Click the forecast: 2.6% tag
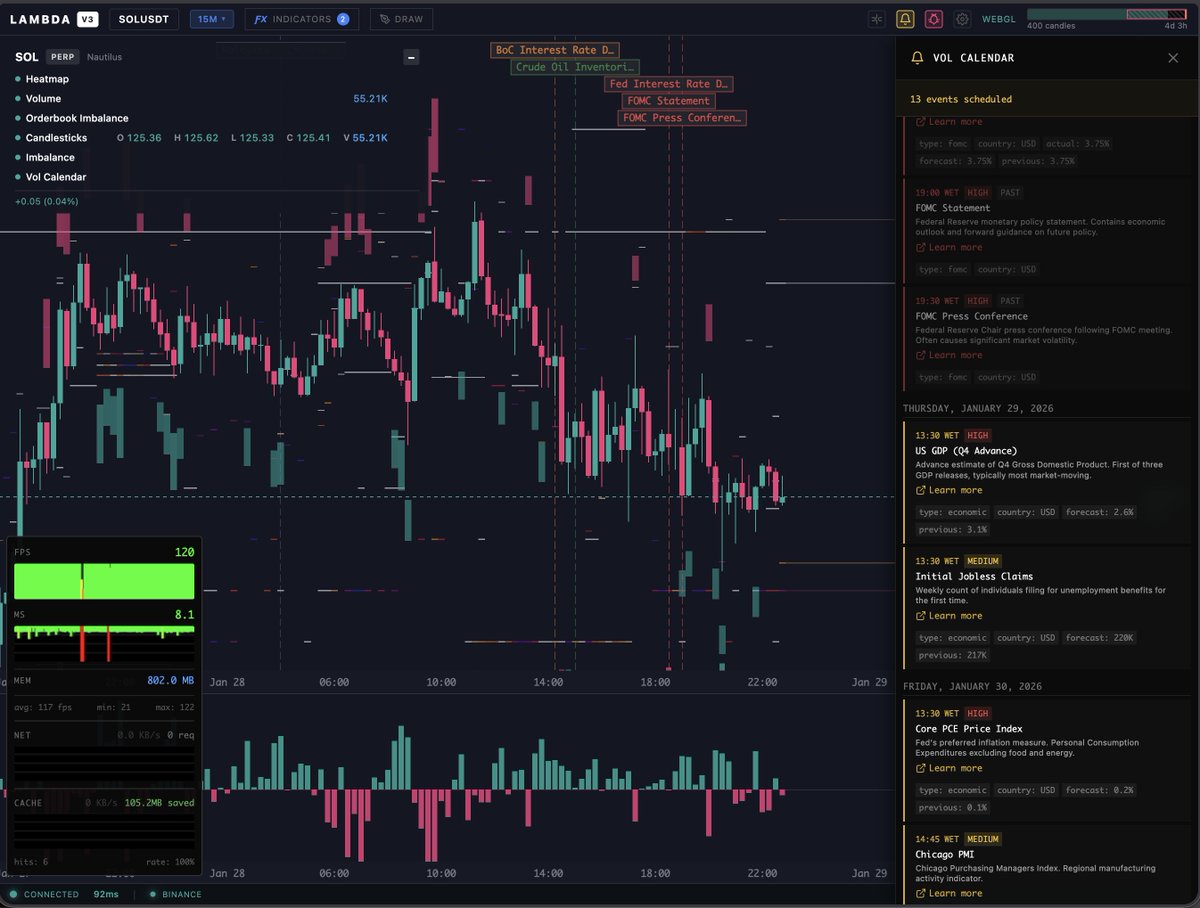 click(x=1099, y=512)
